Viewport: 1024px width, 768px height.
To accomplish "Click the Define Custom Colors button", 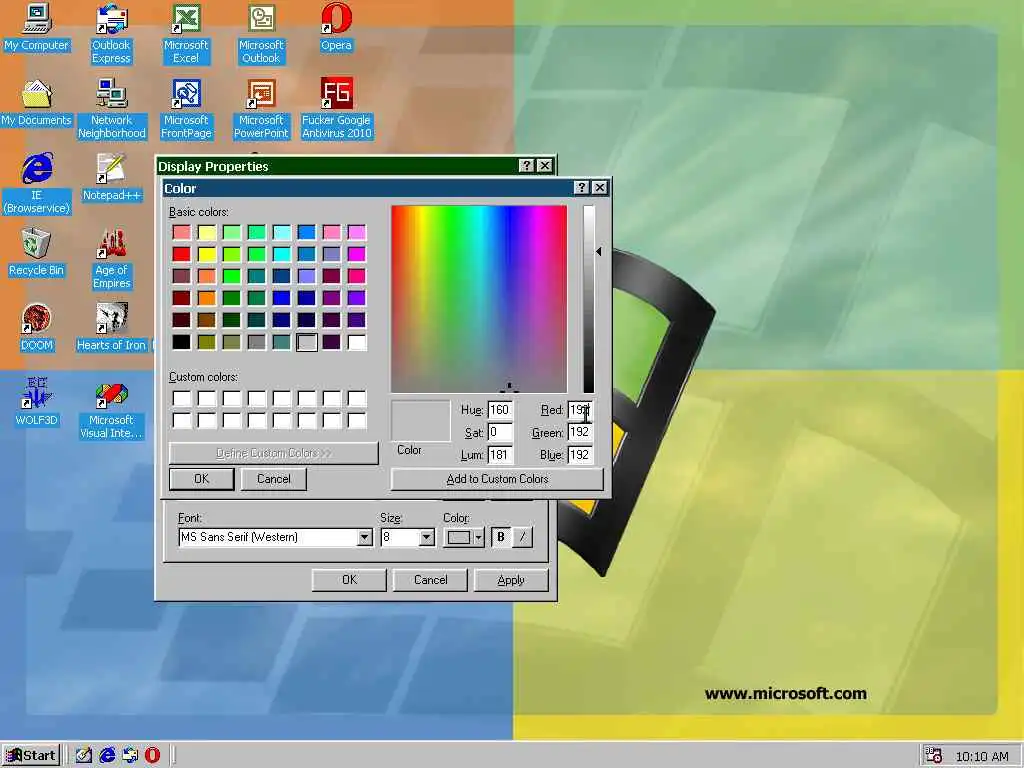I will click(x=274, y=453).
